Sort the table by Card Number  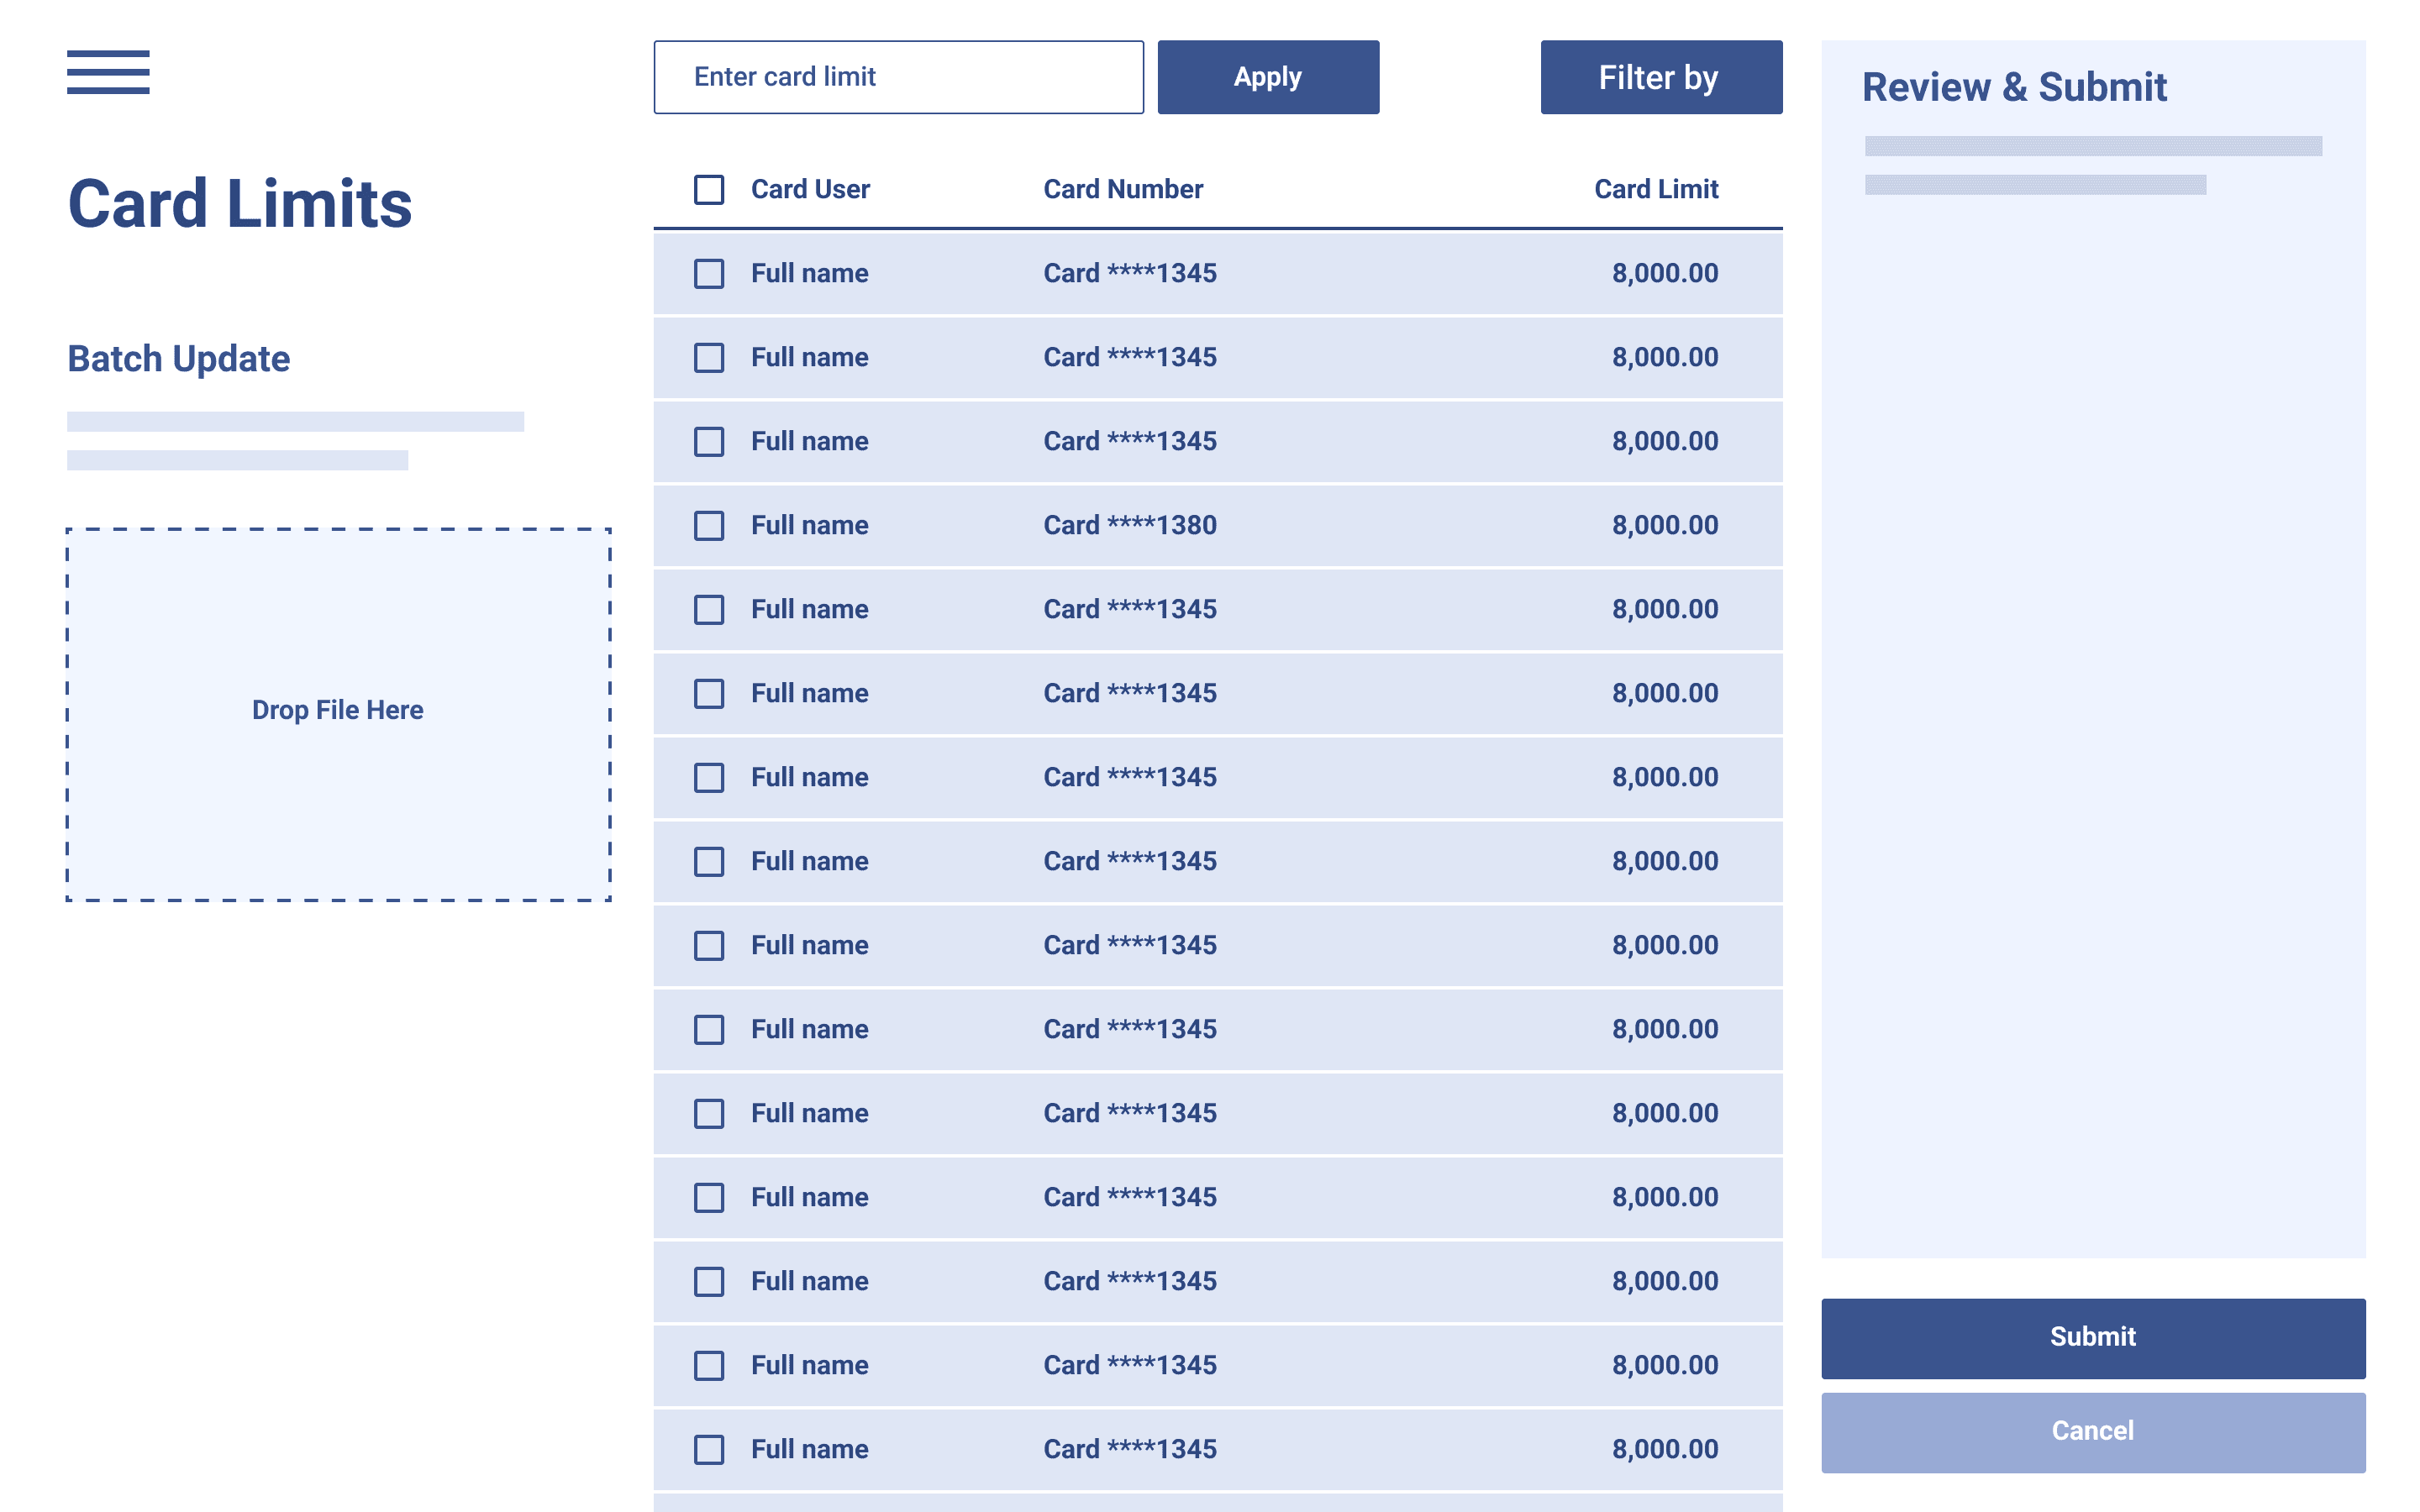pyautogui.click(x=1122, y=189)
